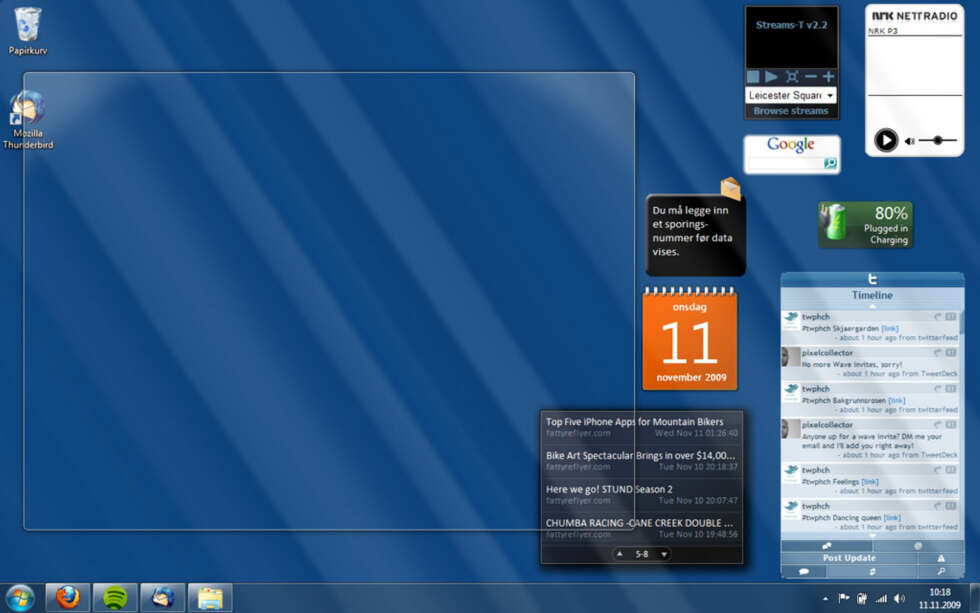Reply to the No more Wave invites tweet

(x=937, y=352)
